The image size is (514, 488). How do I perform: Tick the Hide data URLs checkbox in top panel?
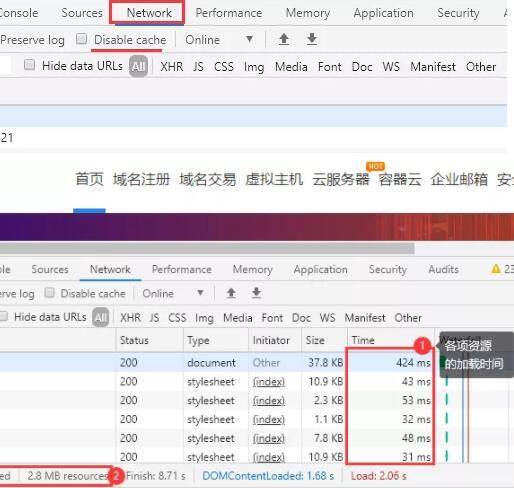(x=29, y=65)
